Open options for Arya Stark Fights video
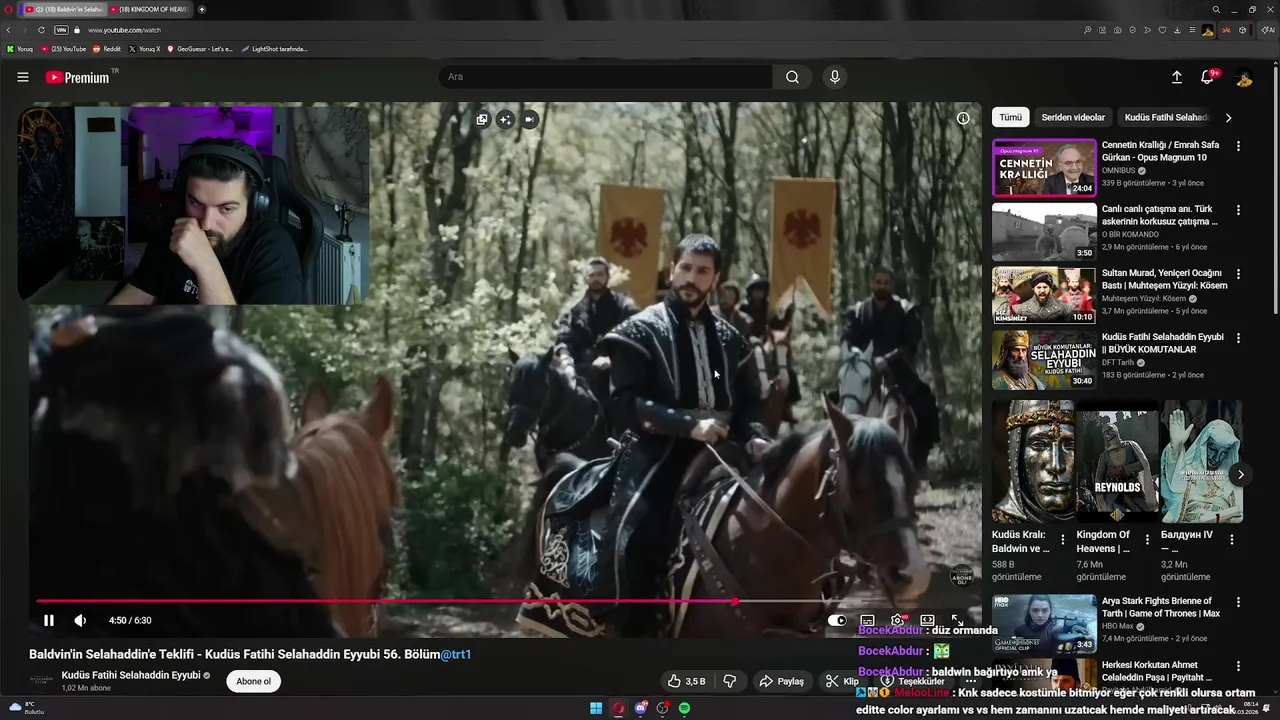The height and width of the screenshot is (720, 1280). click(1238, 602)
